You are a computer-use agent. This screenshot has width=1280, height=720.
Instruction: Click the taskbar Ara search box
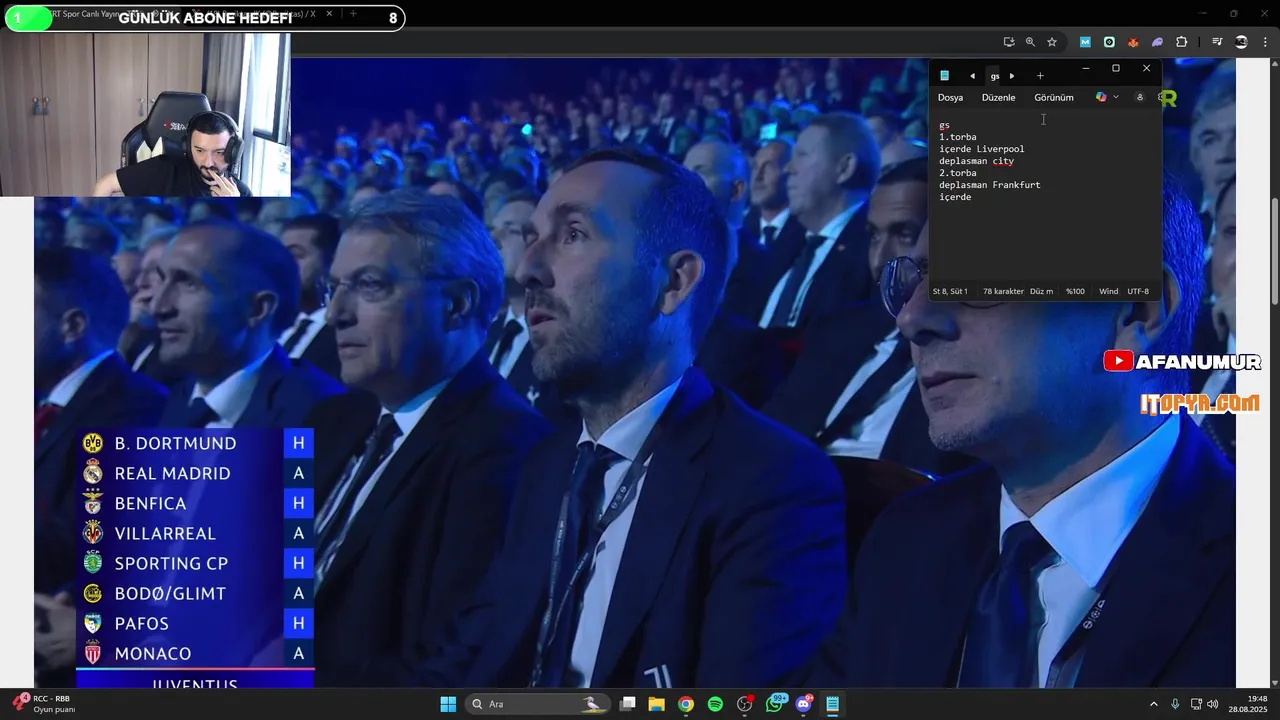539,704
